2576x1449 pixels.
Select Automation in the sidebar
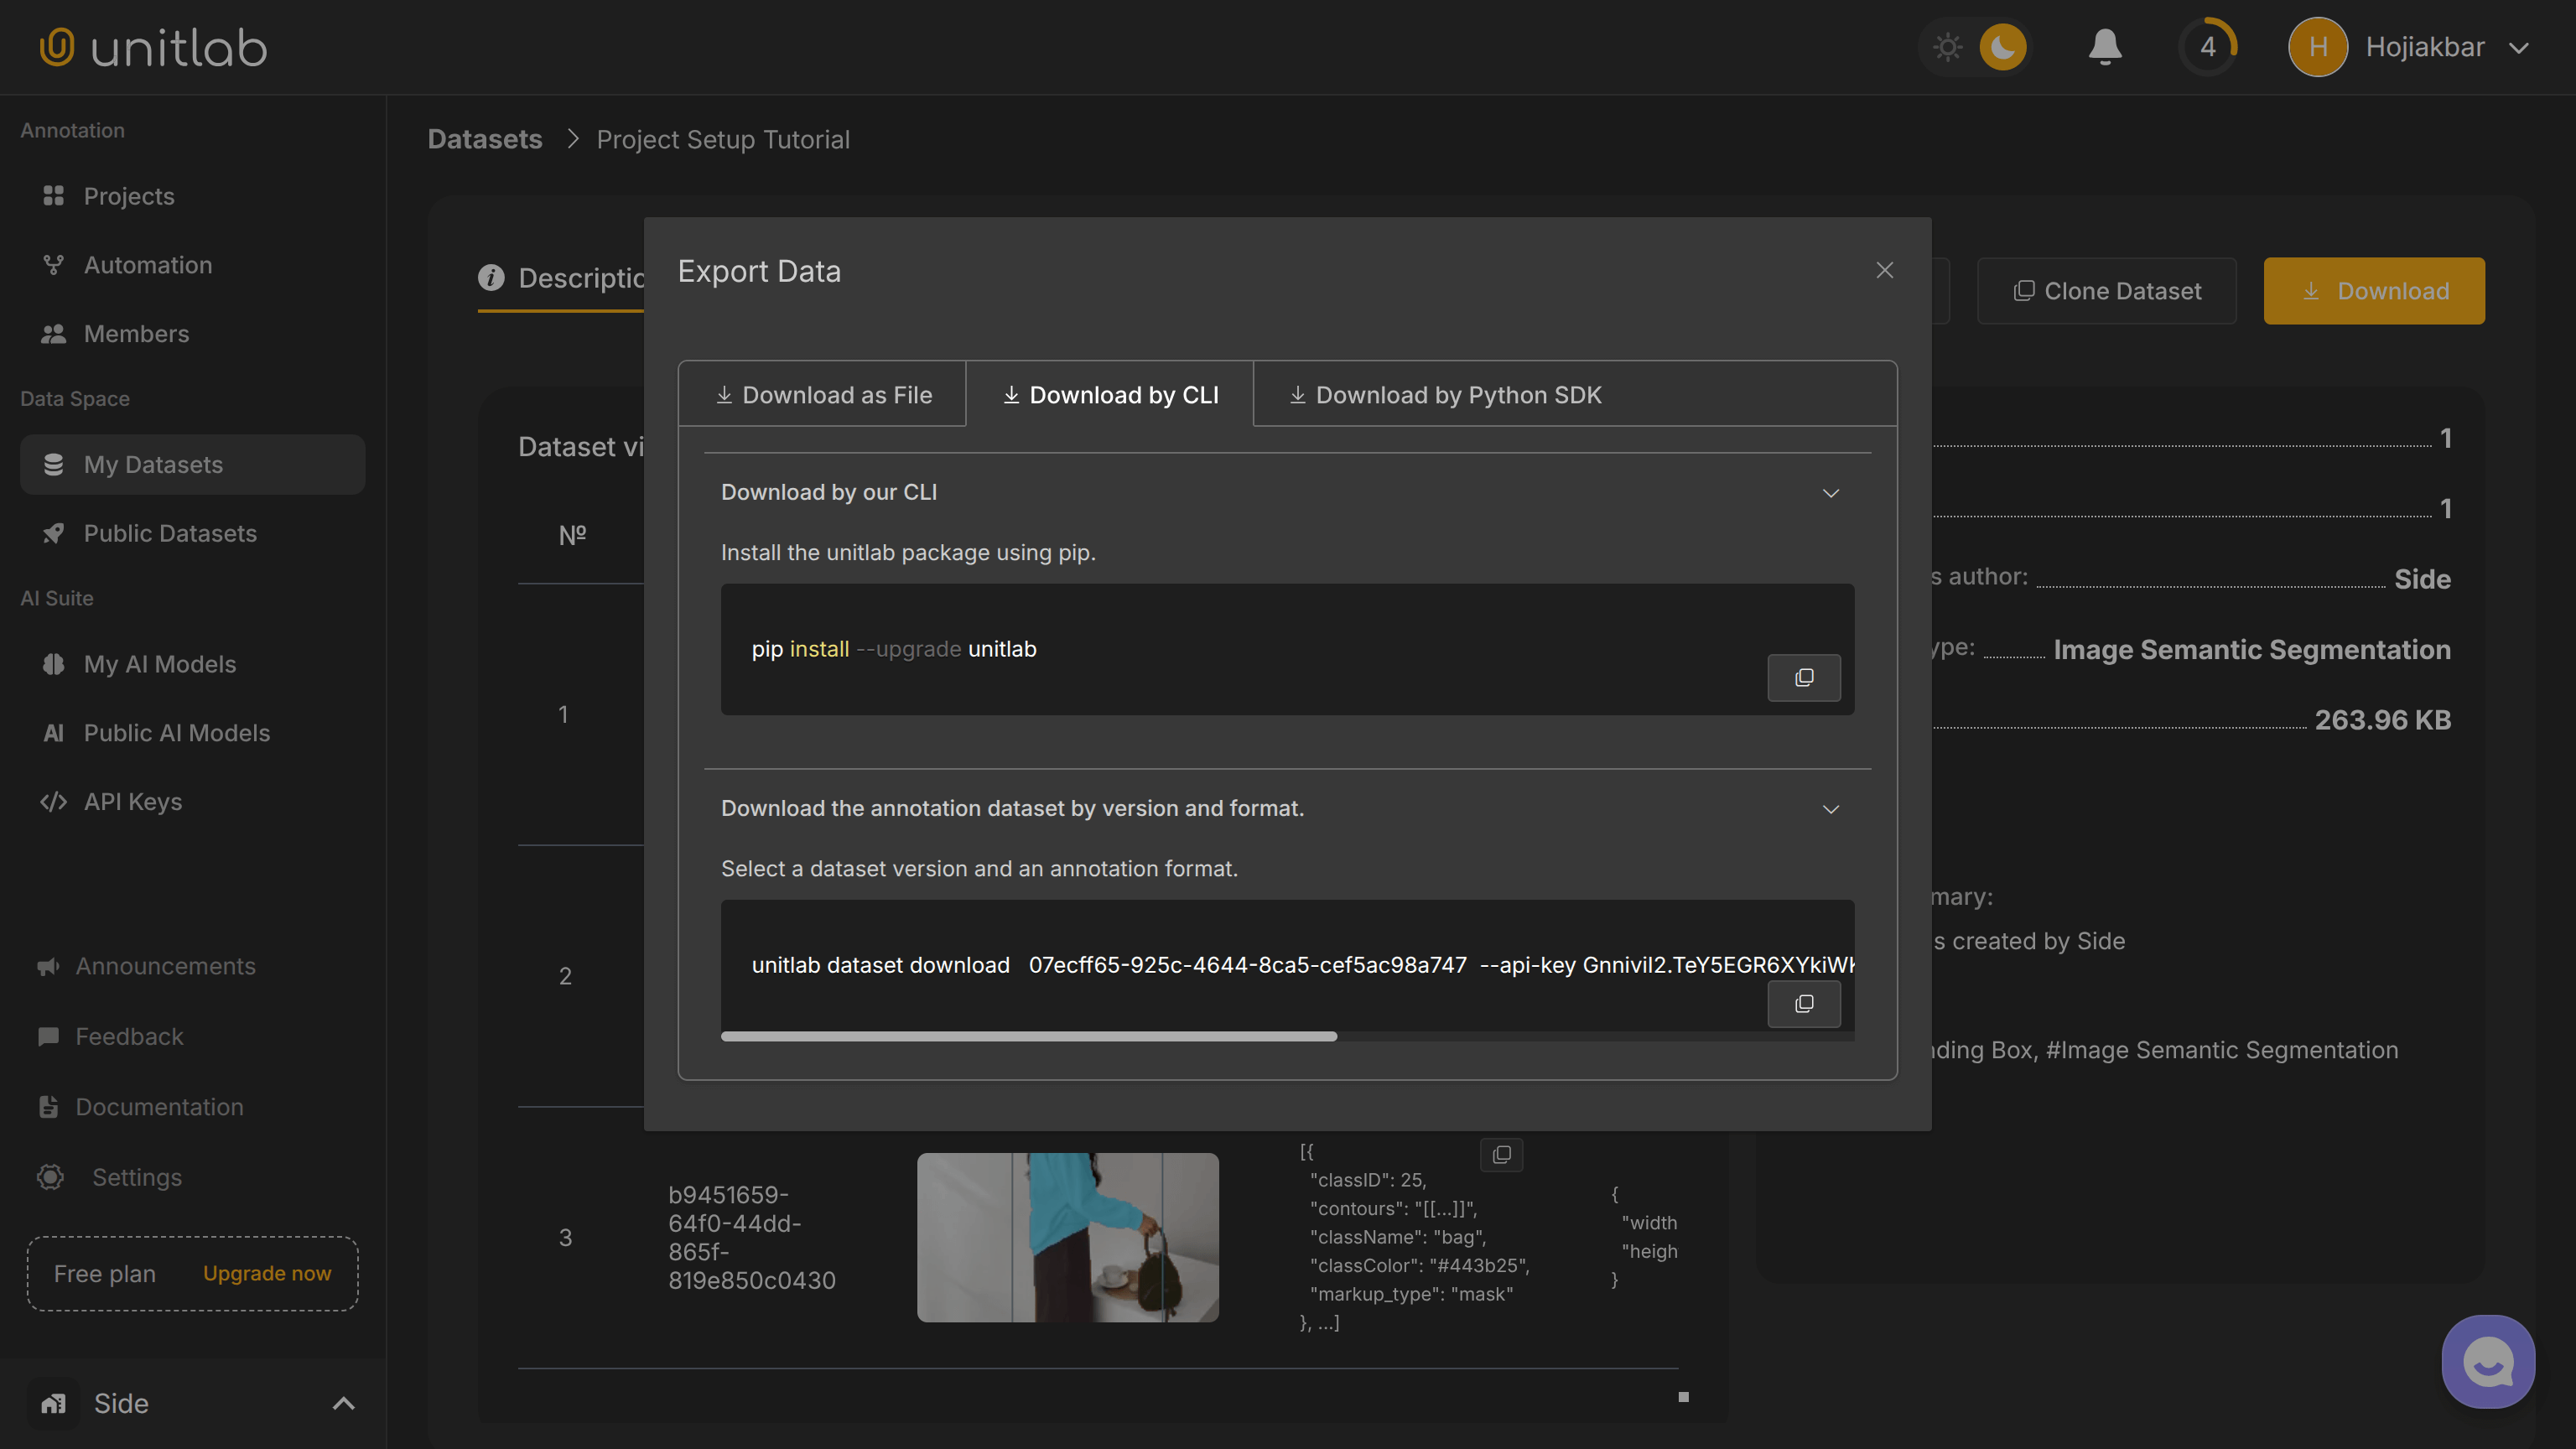[146, 264]
